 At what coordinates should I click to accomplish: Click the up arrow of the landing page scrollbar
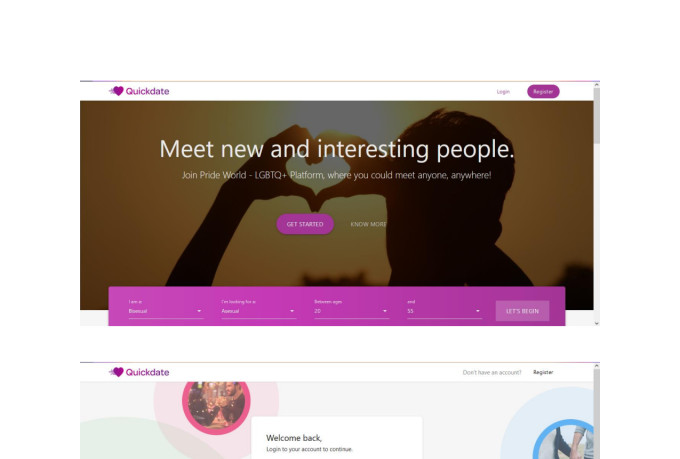597,85
